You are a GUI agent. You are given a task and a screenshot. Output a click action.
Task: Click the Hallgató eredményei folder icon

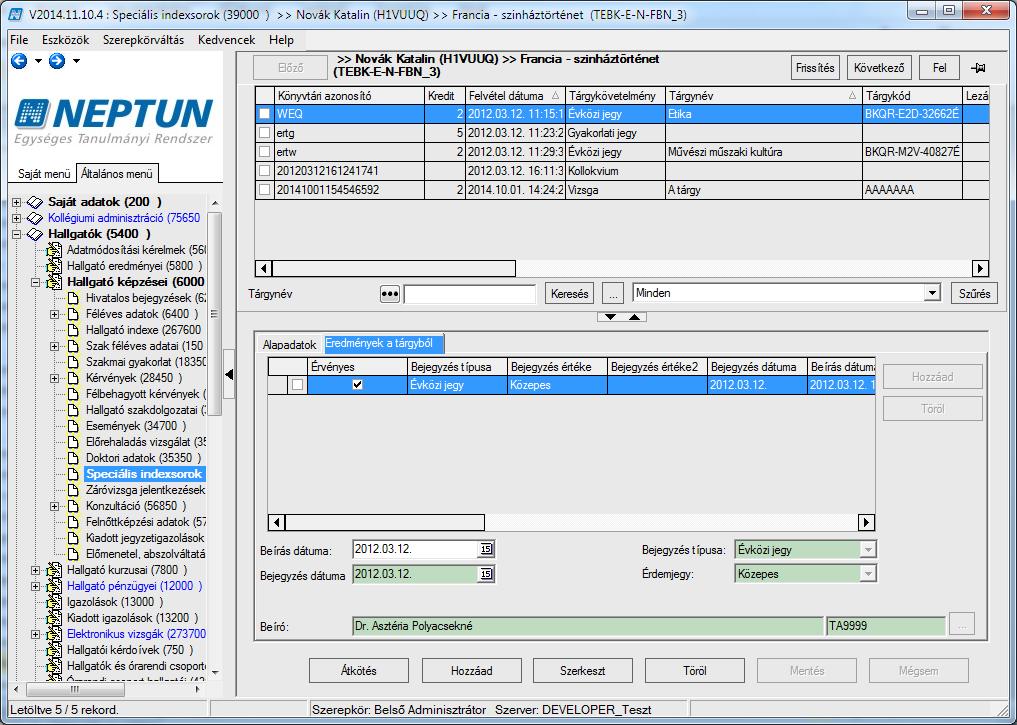tap(54, 266)
